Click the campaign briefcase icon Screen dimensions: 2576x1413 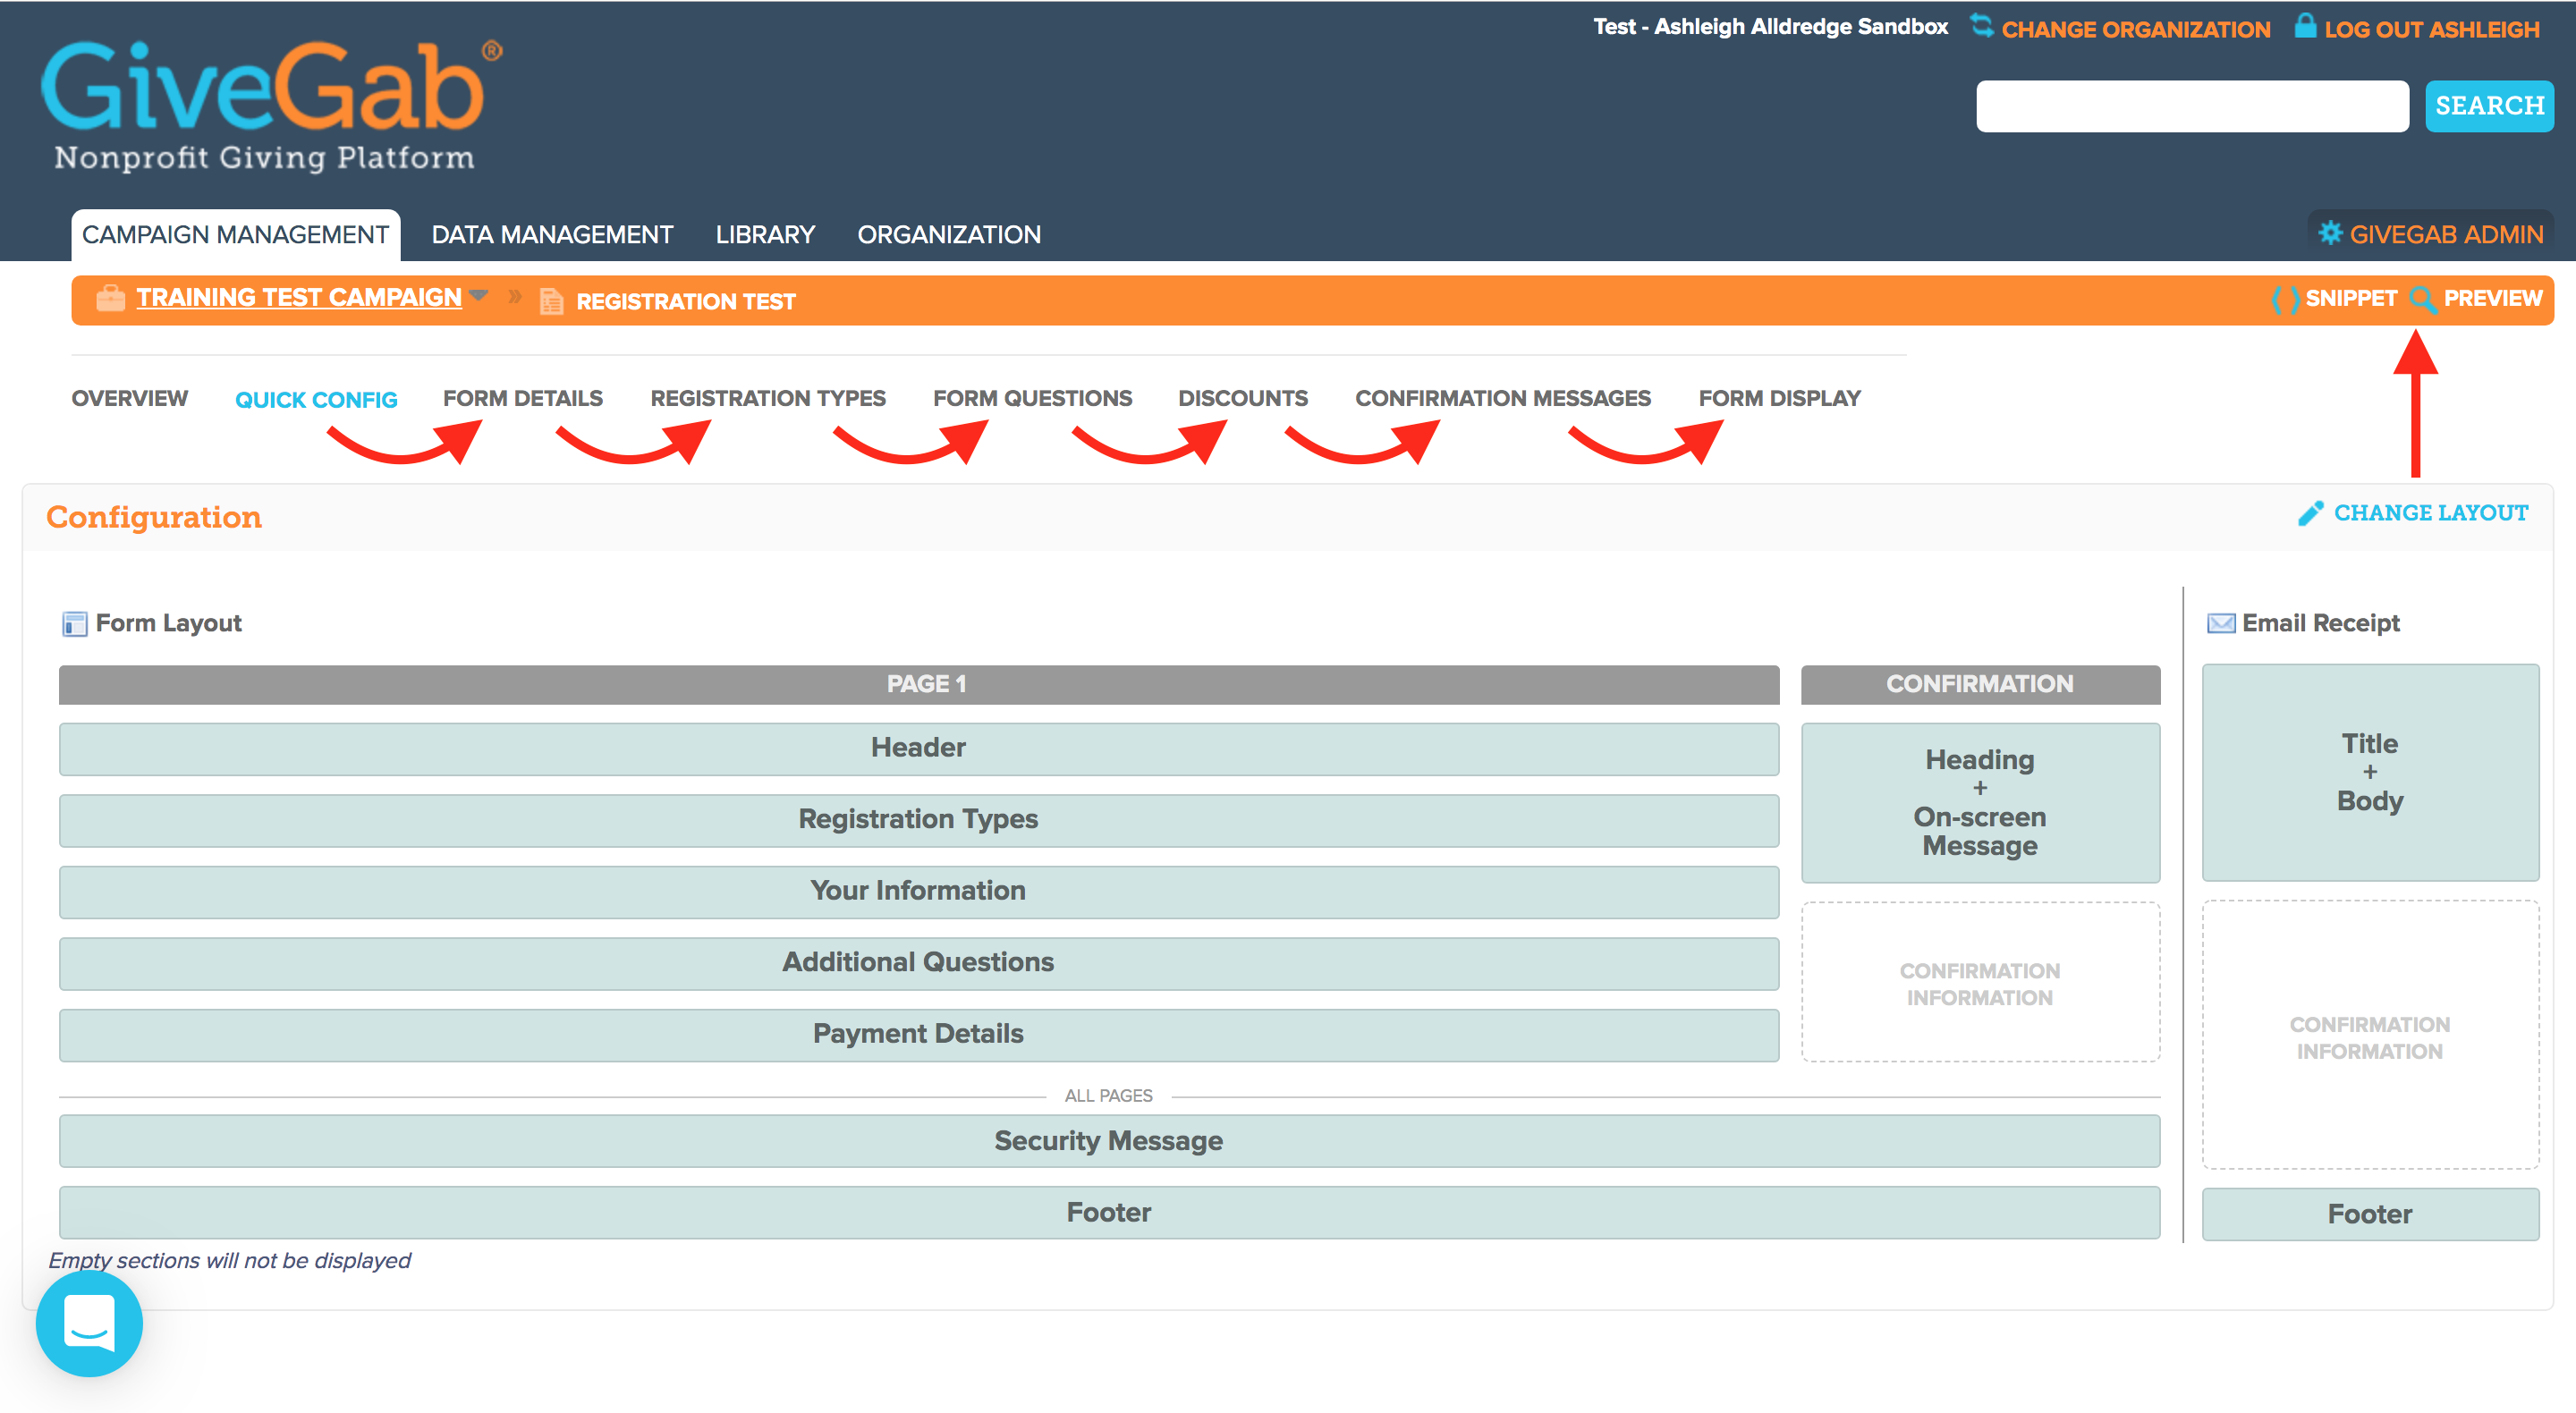click(x=110, y=299)
